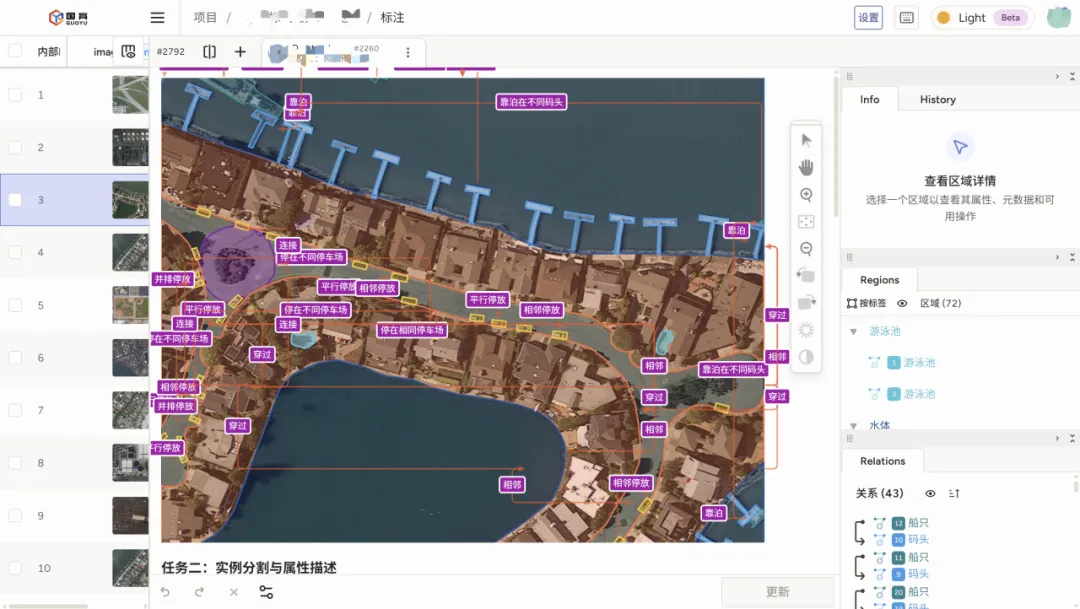
Task: Switch to the History tab
Action: 937,100
